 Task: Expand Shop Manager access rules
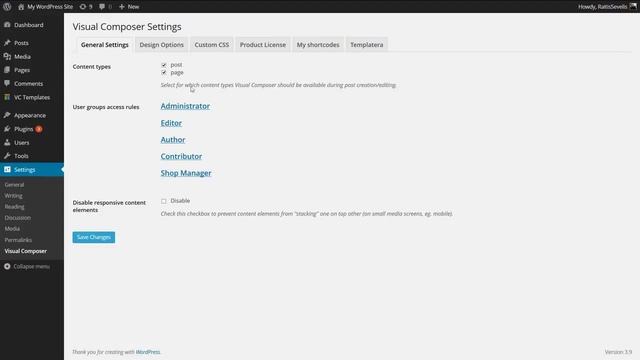(x=186, y=173)
